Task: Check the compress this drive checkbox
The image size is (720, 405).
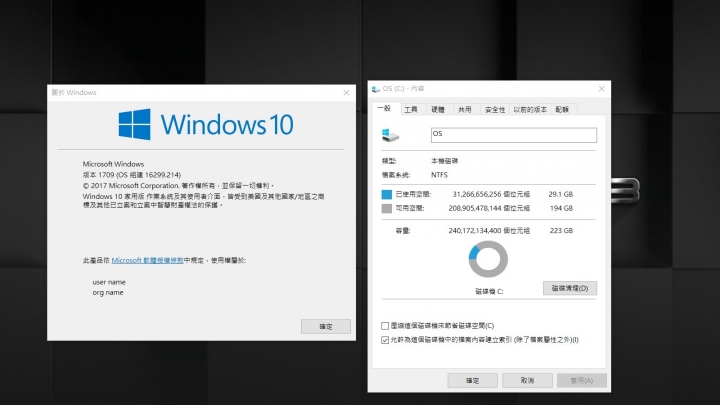Action: click(385, 326)
